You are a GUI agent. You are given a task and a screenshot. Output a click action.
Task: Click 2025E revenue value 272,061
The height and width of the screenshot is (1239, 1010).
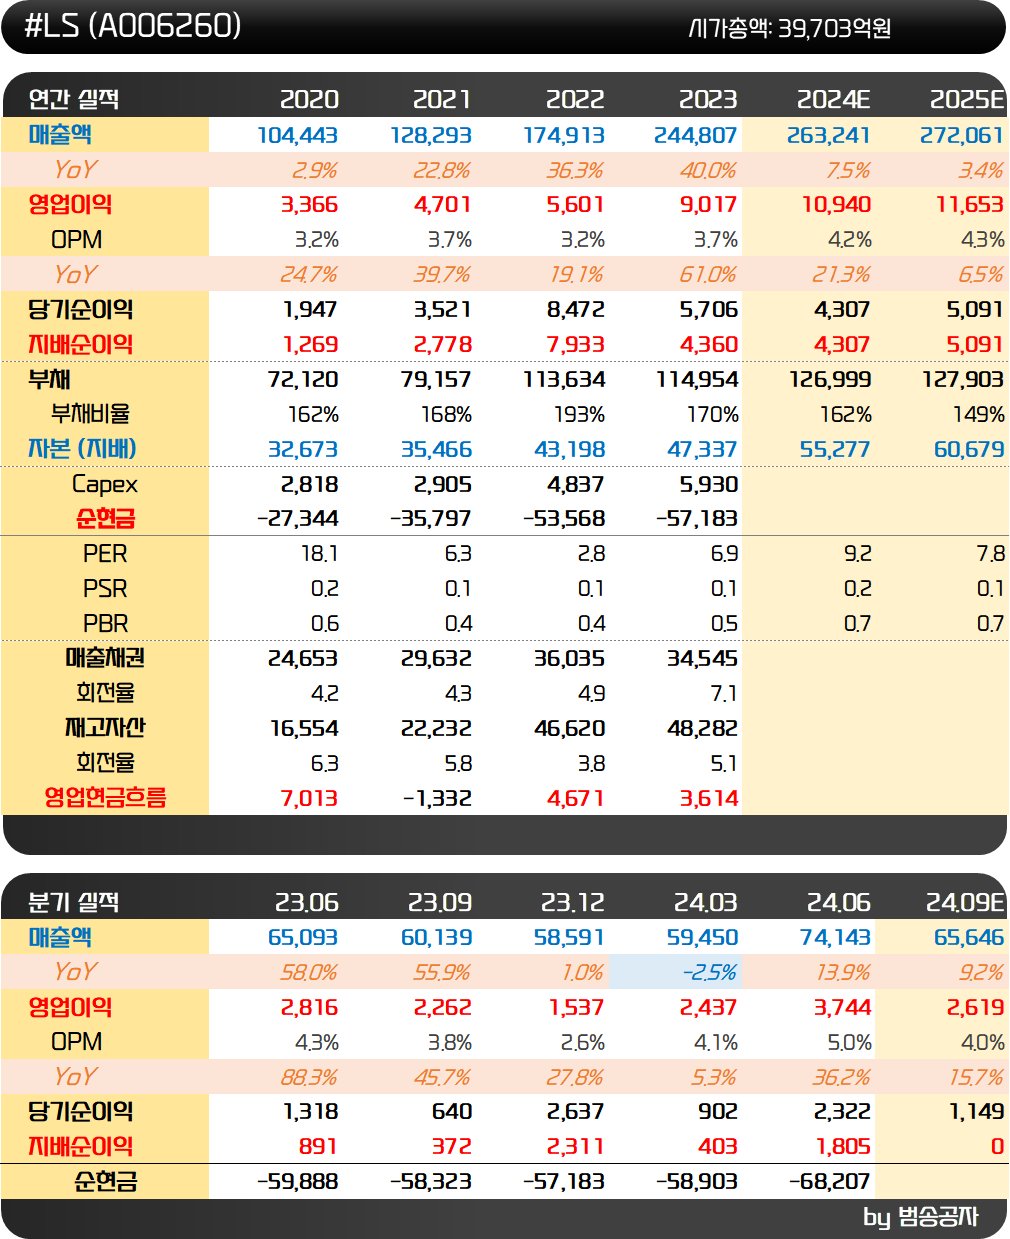click(x=962, y=135)
